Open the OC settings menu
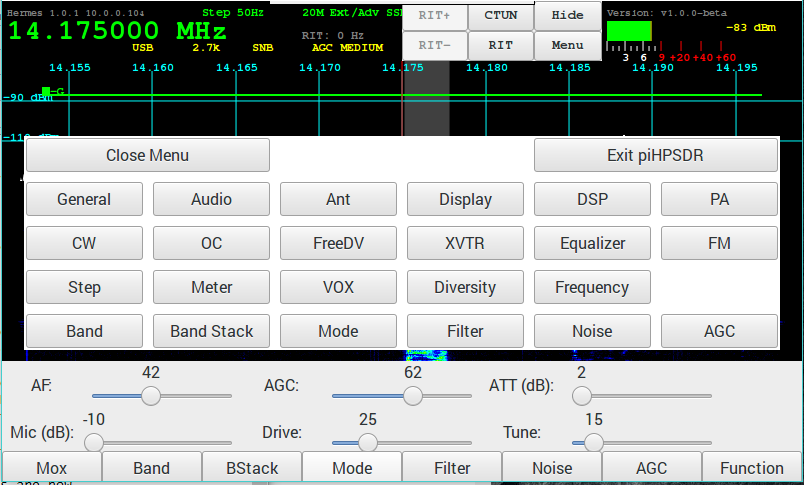This screenshot has height=485, width=804. (x=211, y=243)
